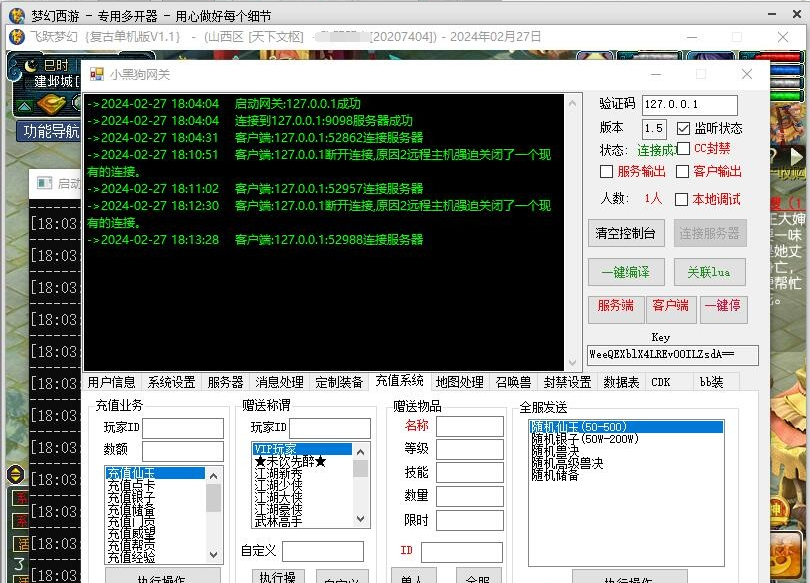Click the 小黑狗网关 window title icon
The image size is (810, 583).
[x=97, y=74]
